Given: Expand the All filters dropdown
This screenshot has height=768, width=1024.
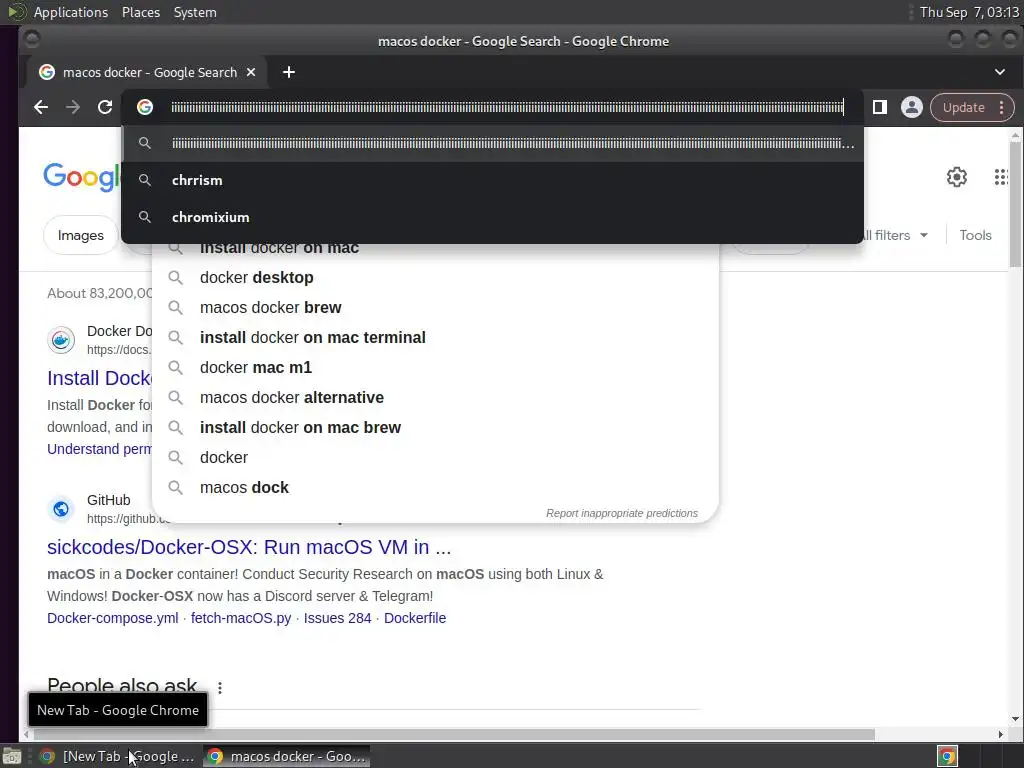Looking at the screenshot, I should click(895, 235).
